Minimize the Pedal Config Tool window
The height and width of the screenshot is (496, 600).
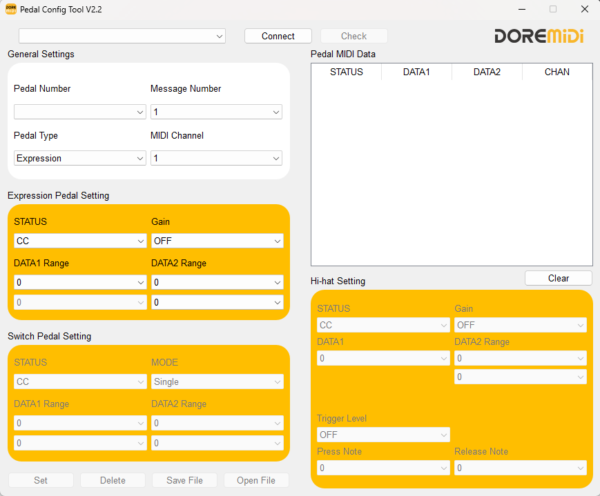coord(522,9)
